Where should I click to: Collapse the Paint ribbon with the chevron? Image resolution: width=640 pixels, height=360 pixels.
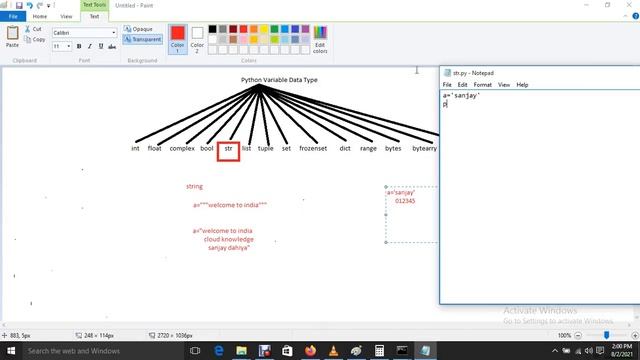(x=626, y=16)
